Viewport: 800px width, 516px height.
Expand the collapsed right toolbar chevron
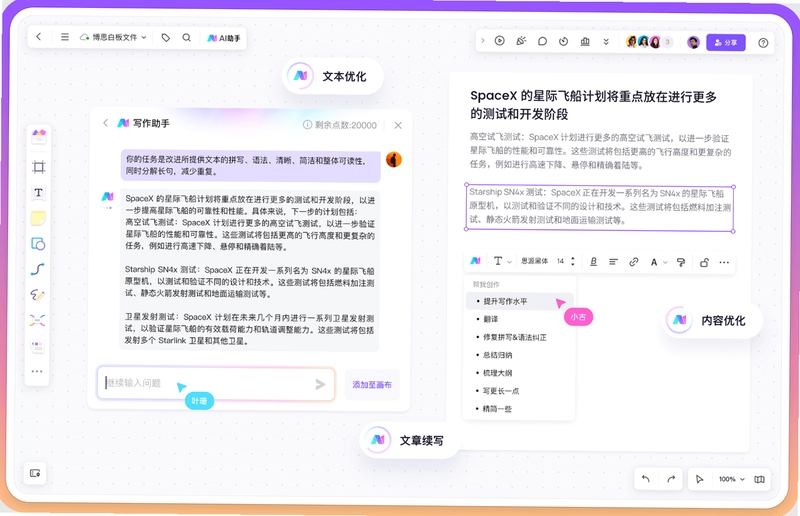(483, 40)
